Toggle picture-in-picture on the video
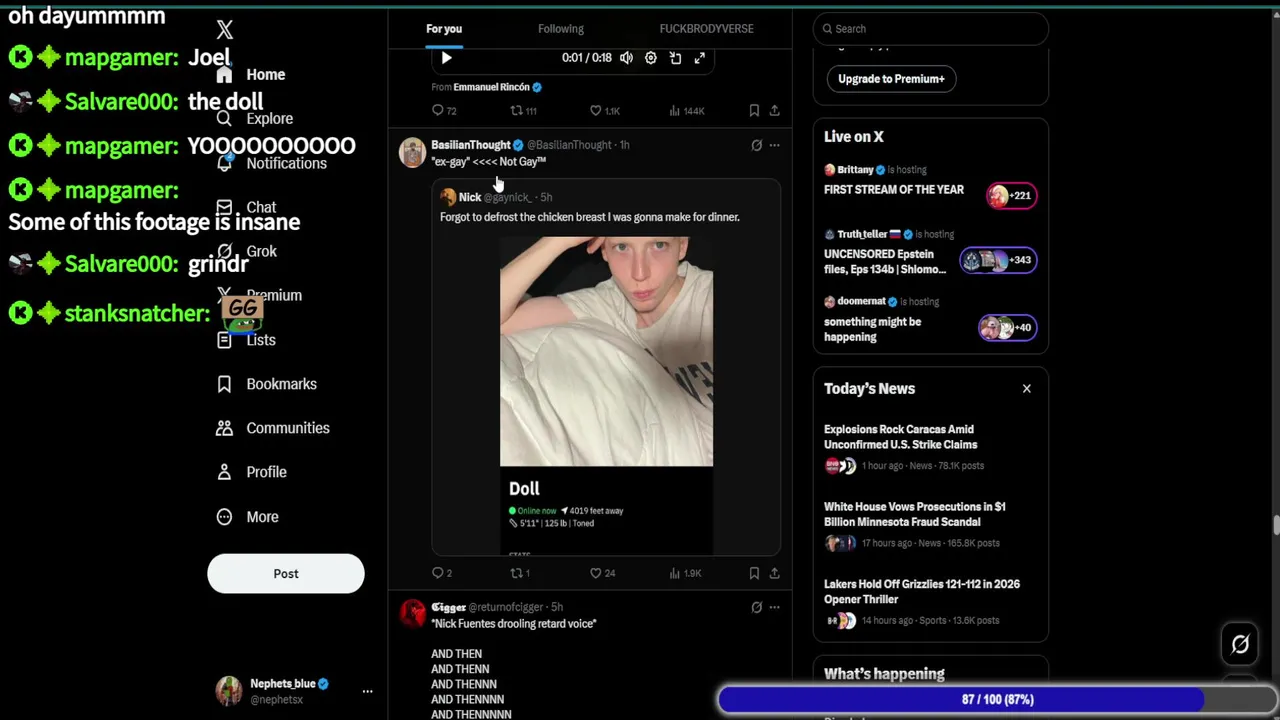 click(675, 58)
